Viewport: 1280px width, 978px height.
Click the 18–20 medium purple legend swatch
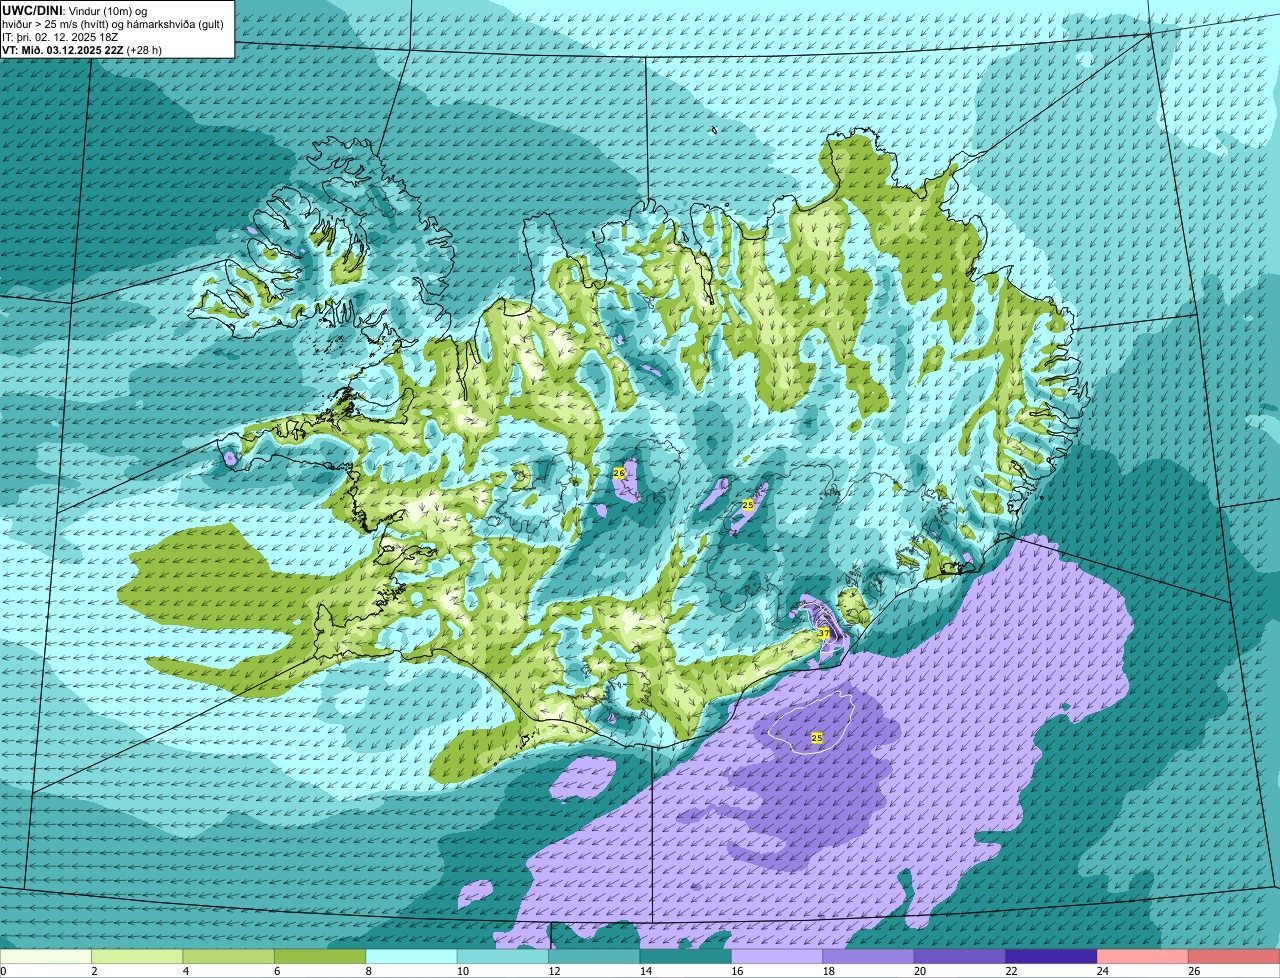tap(869, 957)
